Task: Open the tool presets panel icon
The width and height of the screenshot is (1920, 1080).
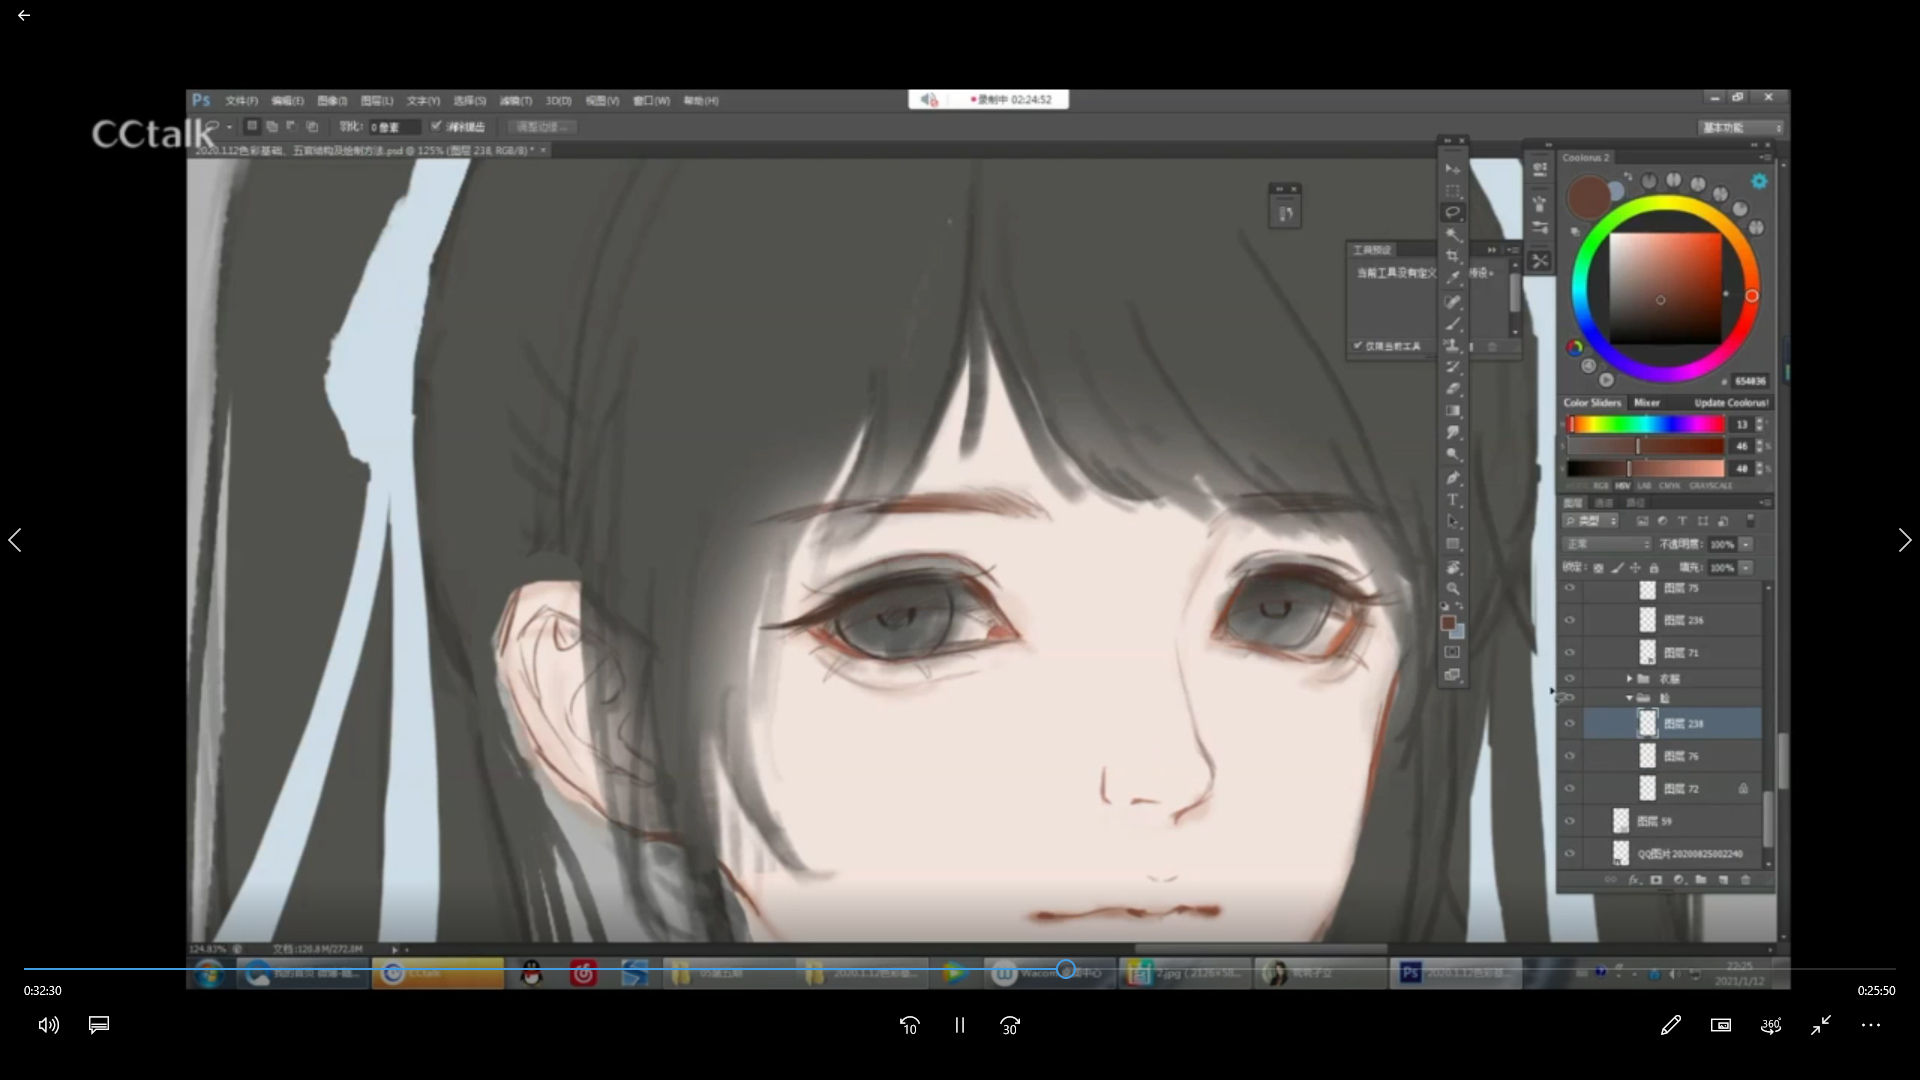Action: click(x=1540, y=260)
